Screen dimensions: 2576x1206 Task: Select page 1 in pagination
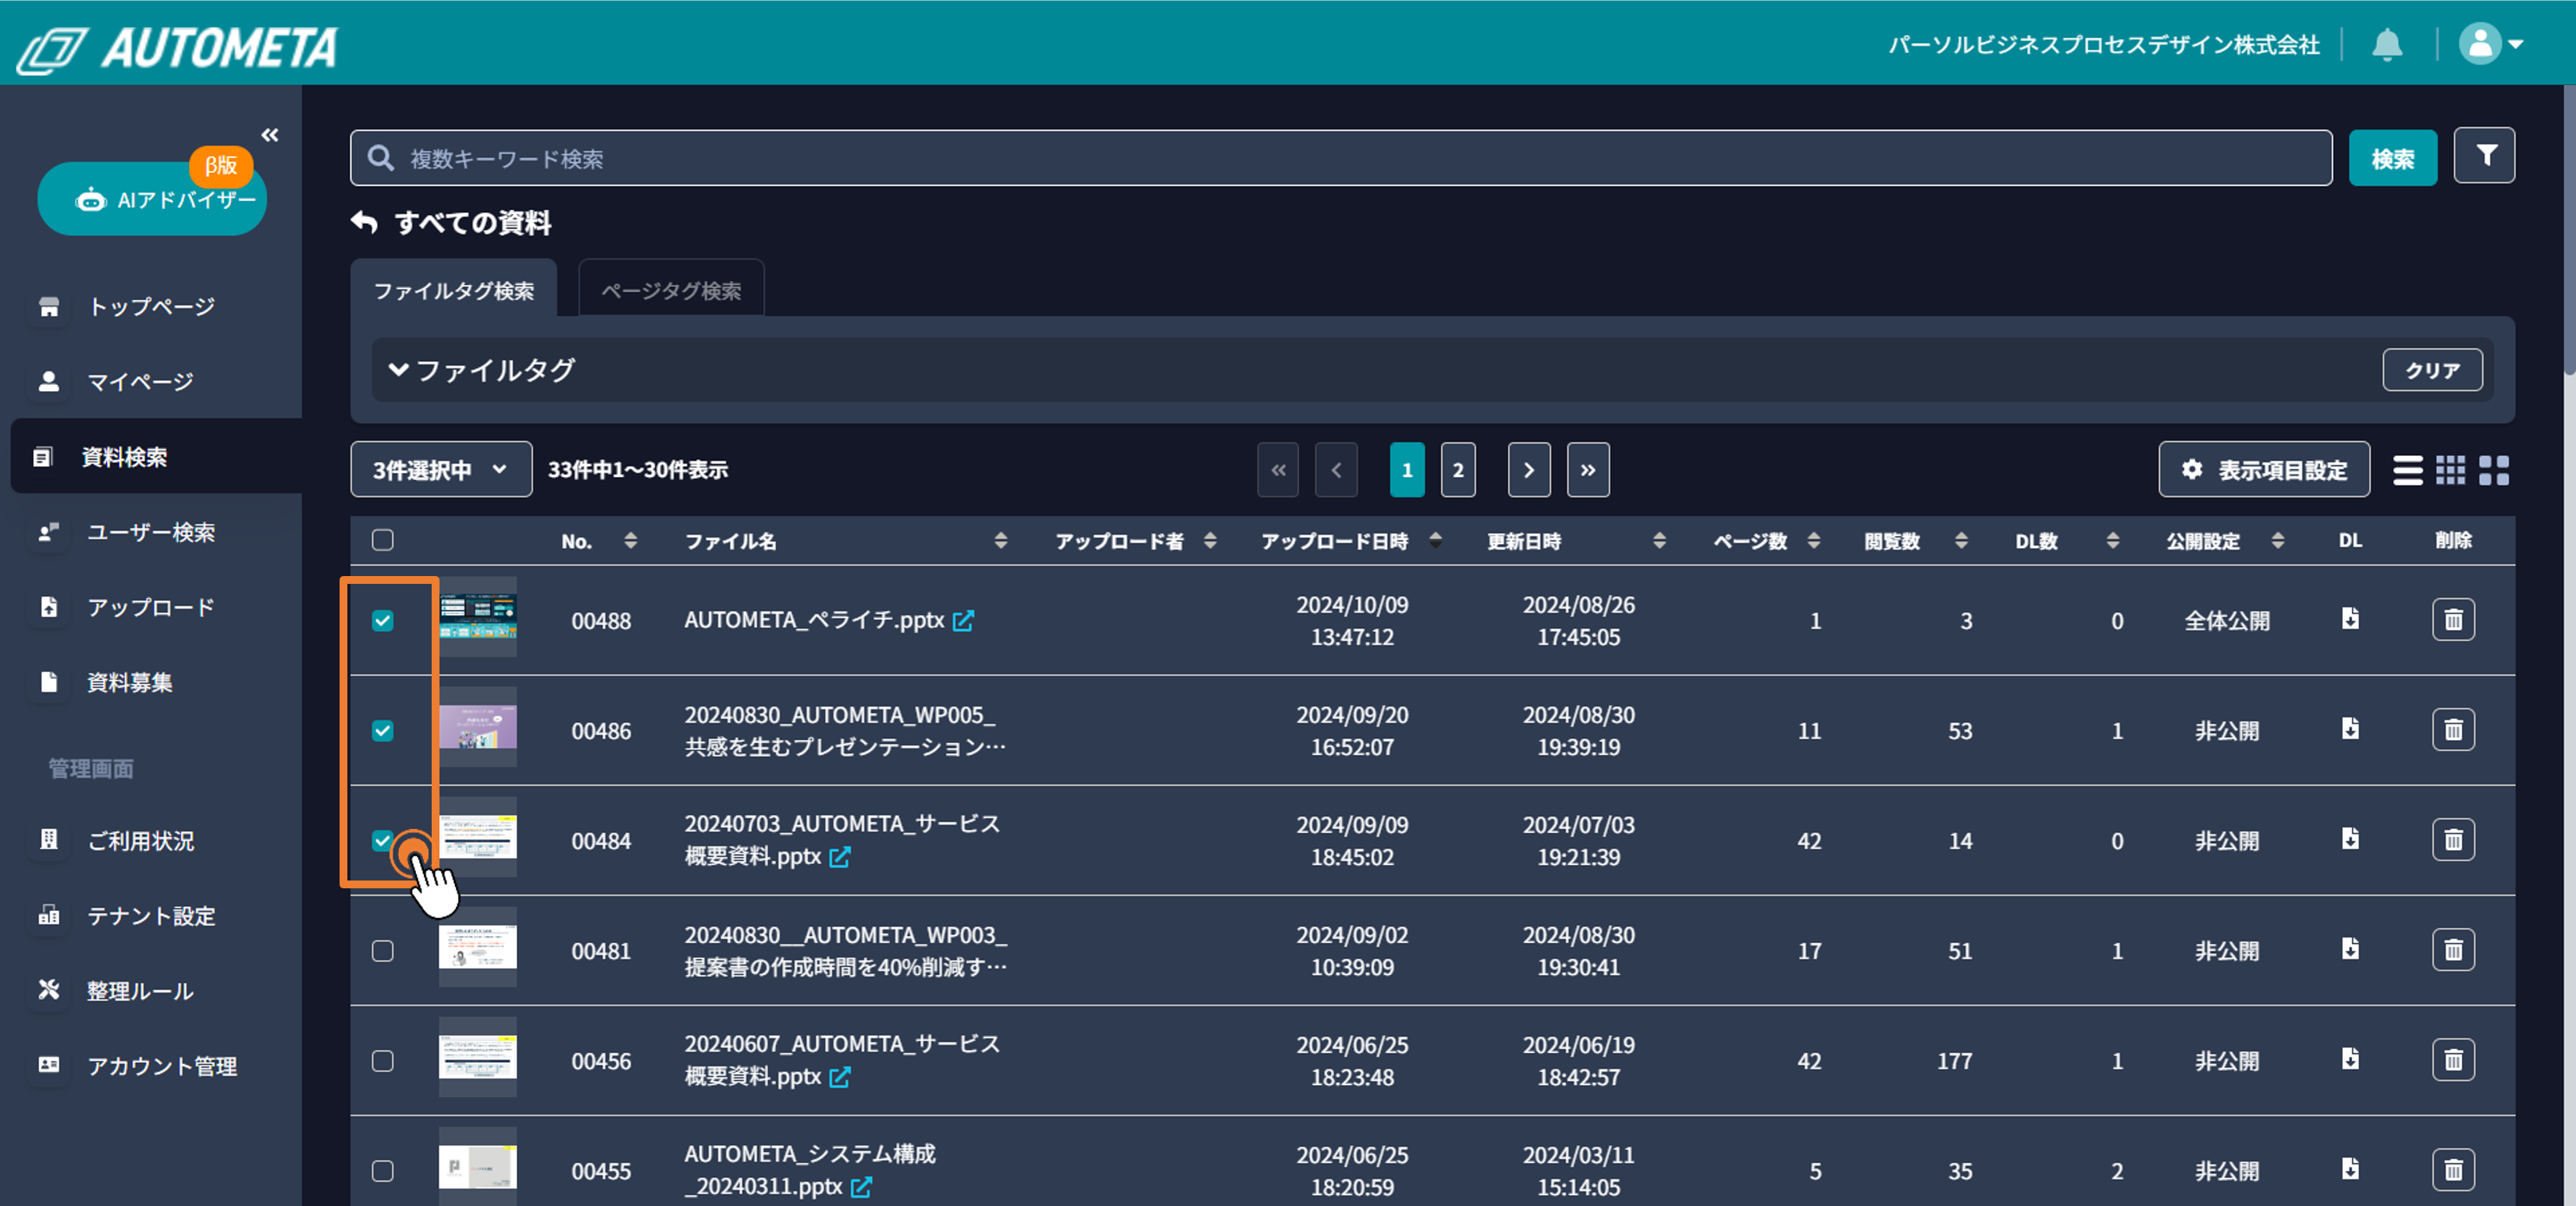[1407, 469]
